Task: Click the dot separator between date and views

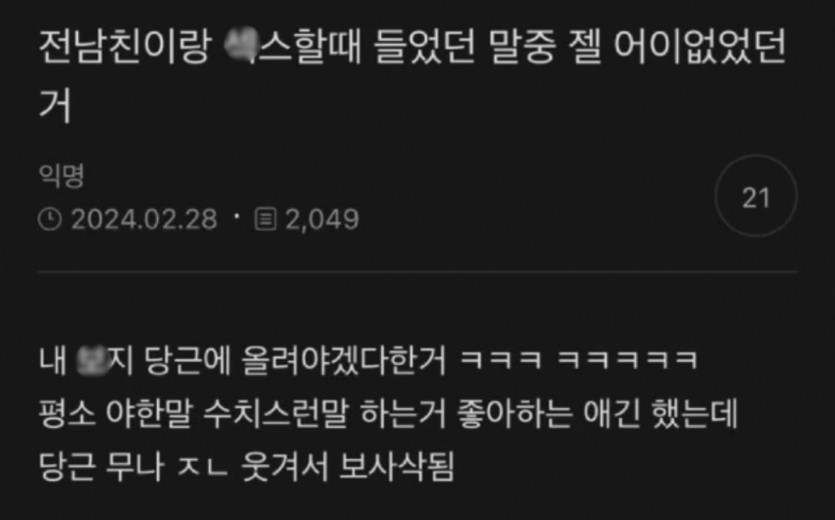Action: [x=236, y=217]
